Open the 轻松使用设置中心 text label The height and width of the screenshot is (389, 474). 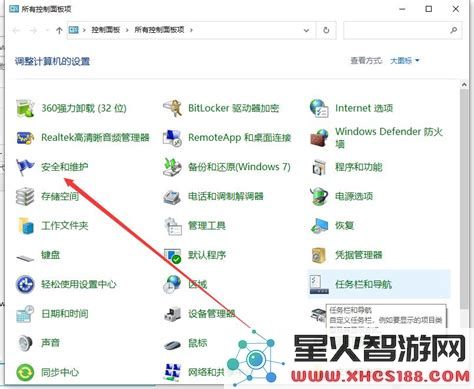(79, 284)
